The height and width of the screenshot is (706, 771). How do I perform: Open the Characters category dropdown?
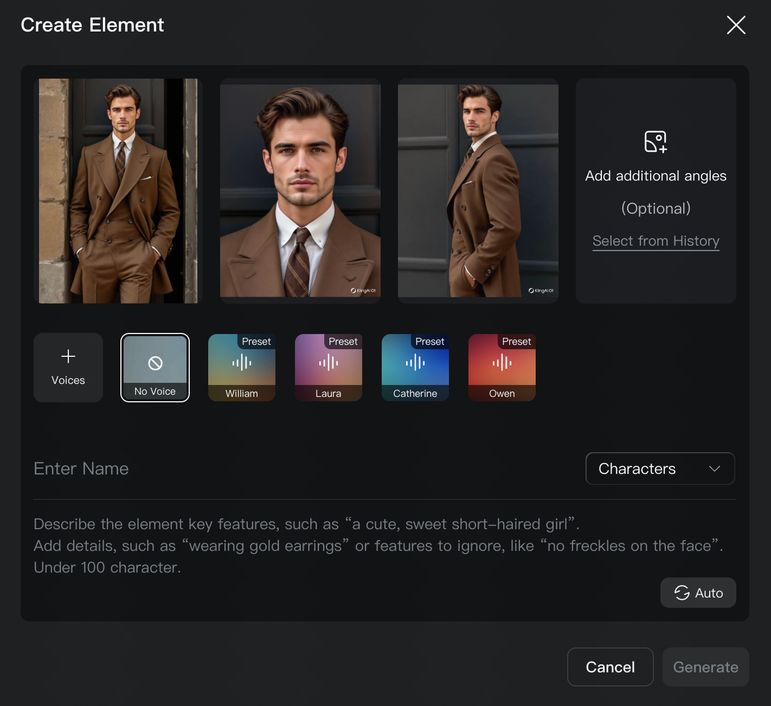(659, 468)
